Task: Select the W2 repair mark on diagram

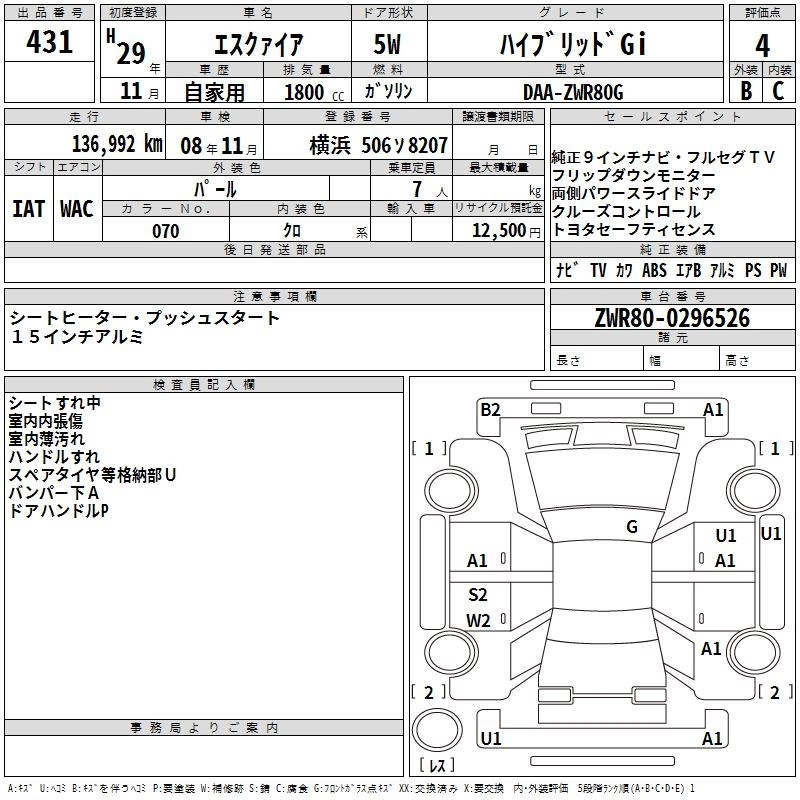Action: [x=478, y=620]
